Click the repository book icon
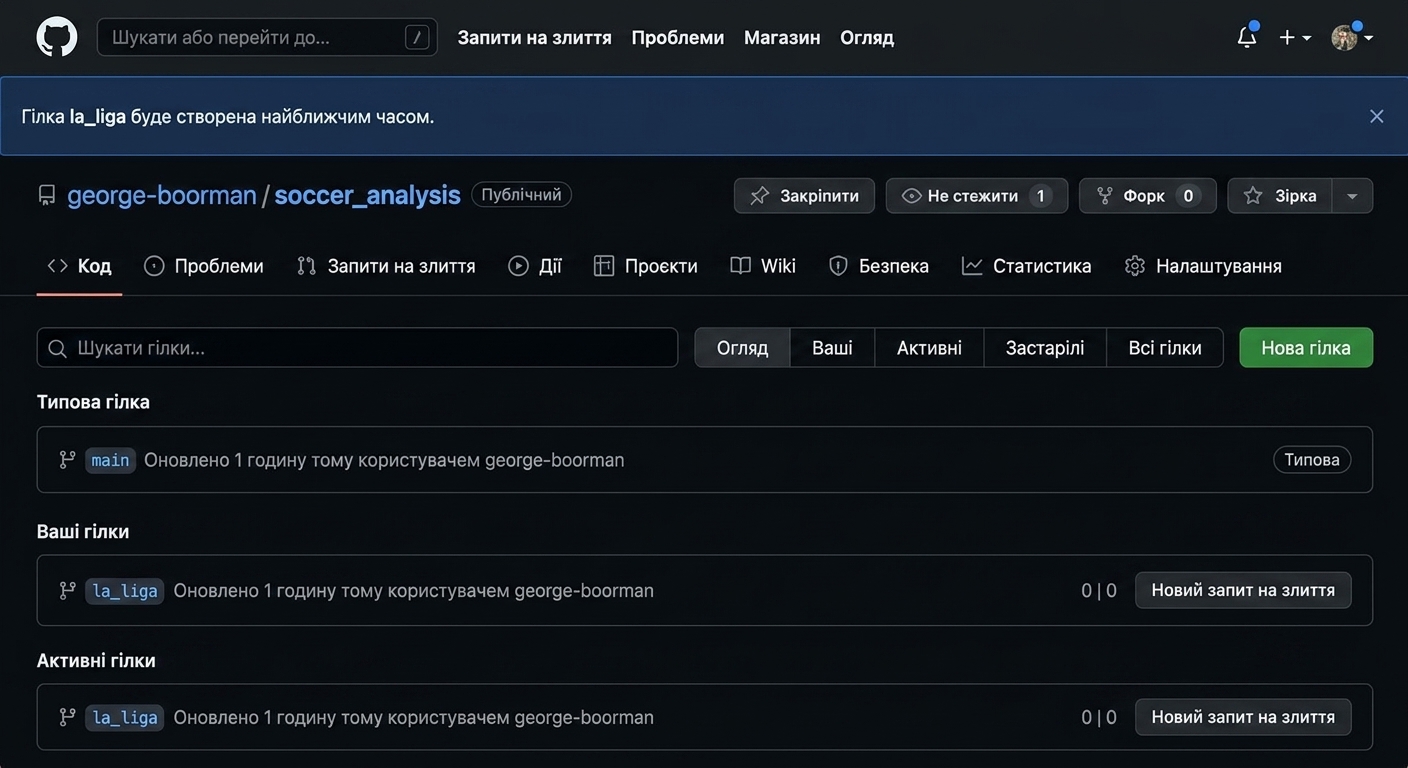1408x768 pixels. 47,195
